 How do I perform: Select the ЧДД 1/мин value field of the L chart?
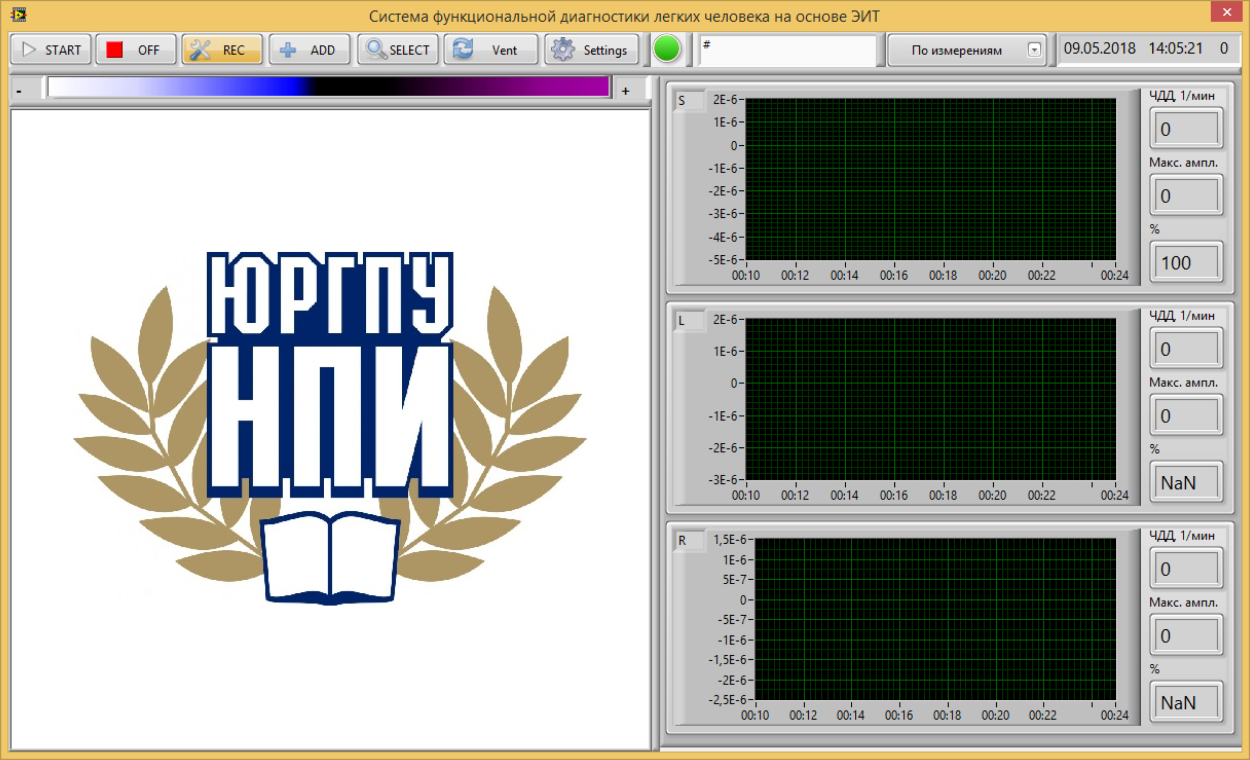coord(1186,349)
